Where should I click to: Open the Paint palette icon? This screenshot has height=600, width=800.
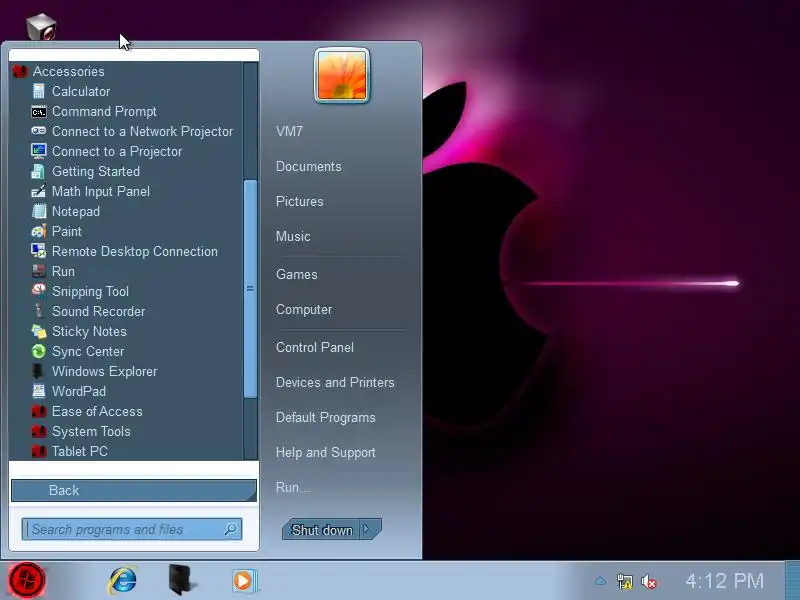pyautogui.click(x=39, y=232)
